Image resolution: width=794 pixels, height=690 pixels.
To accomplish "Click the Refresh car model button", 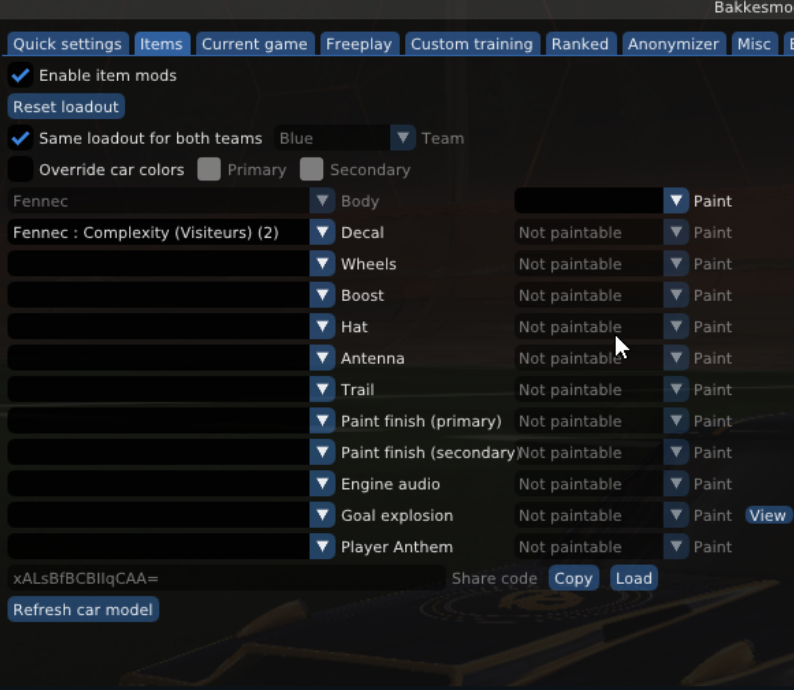I will click(x=83, y=610).
